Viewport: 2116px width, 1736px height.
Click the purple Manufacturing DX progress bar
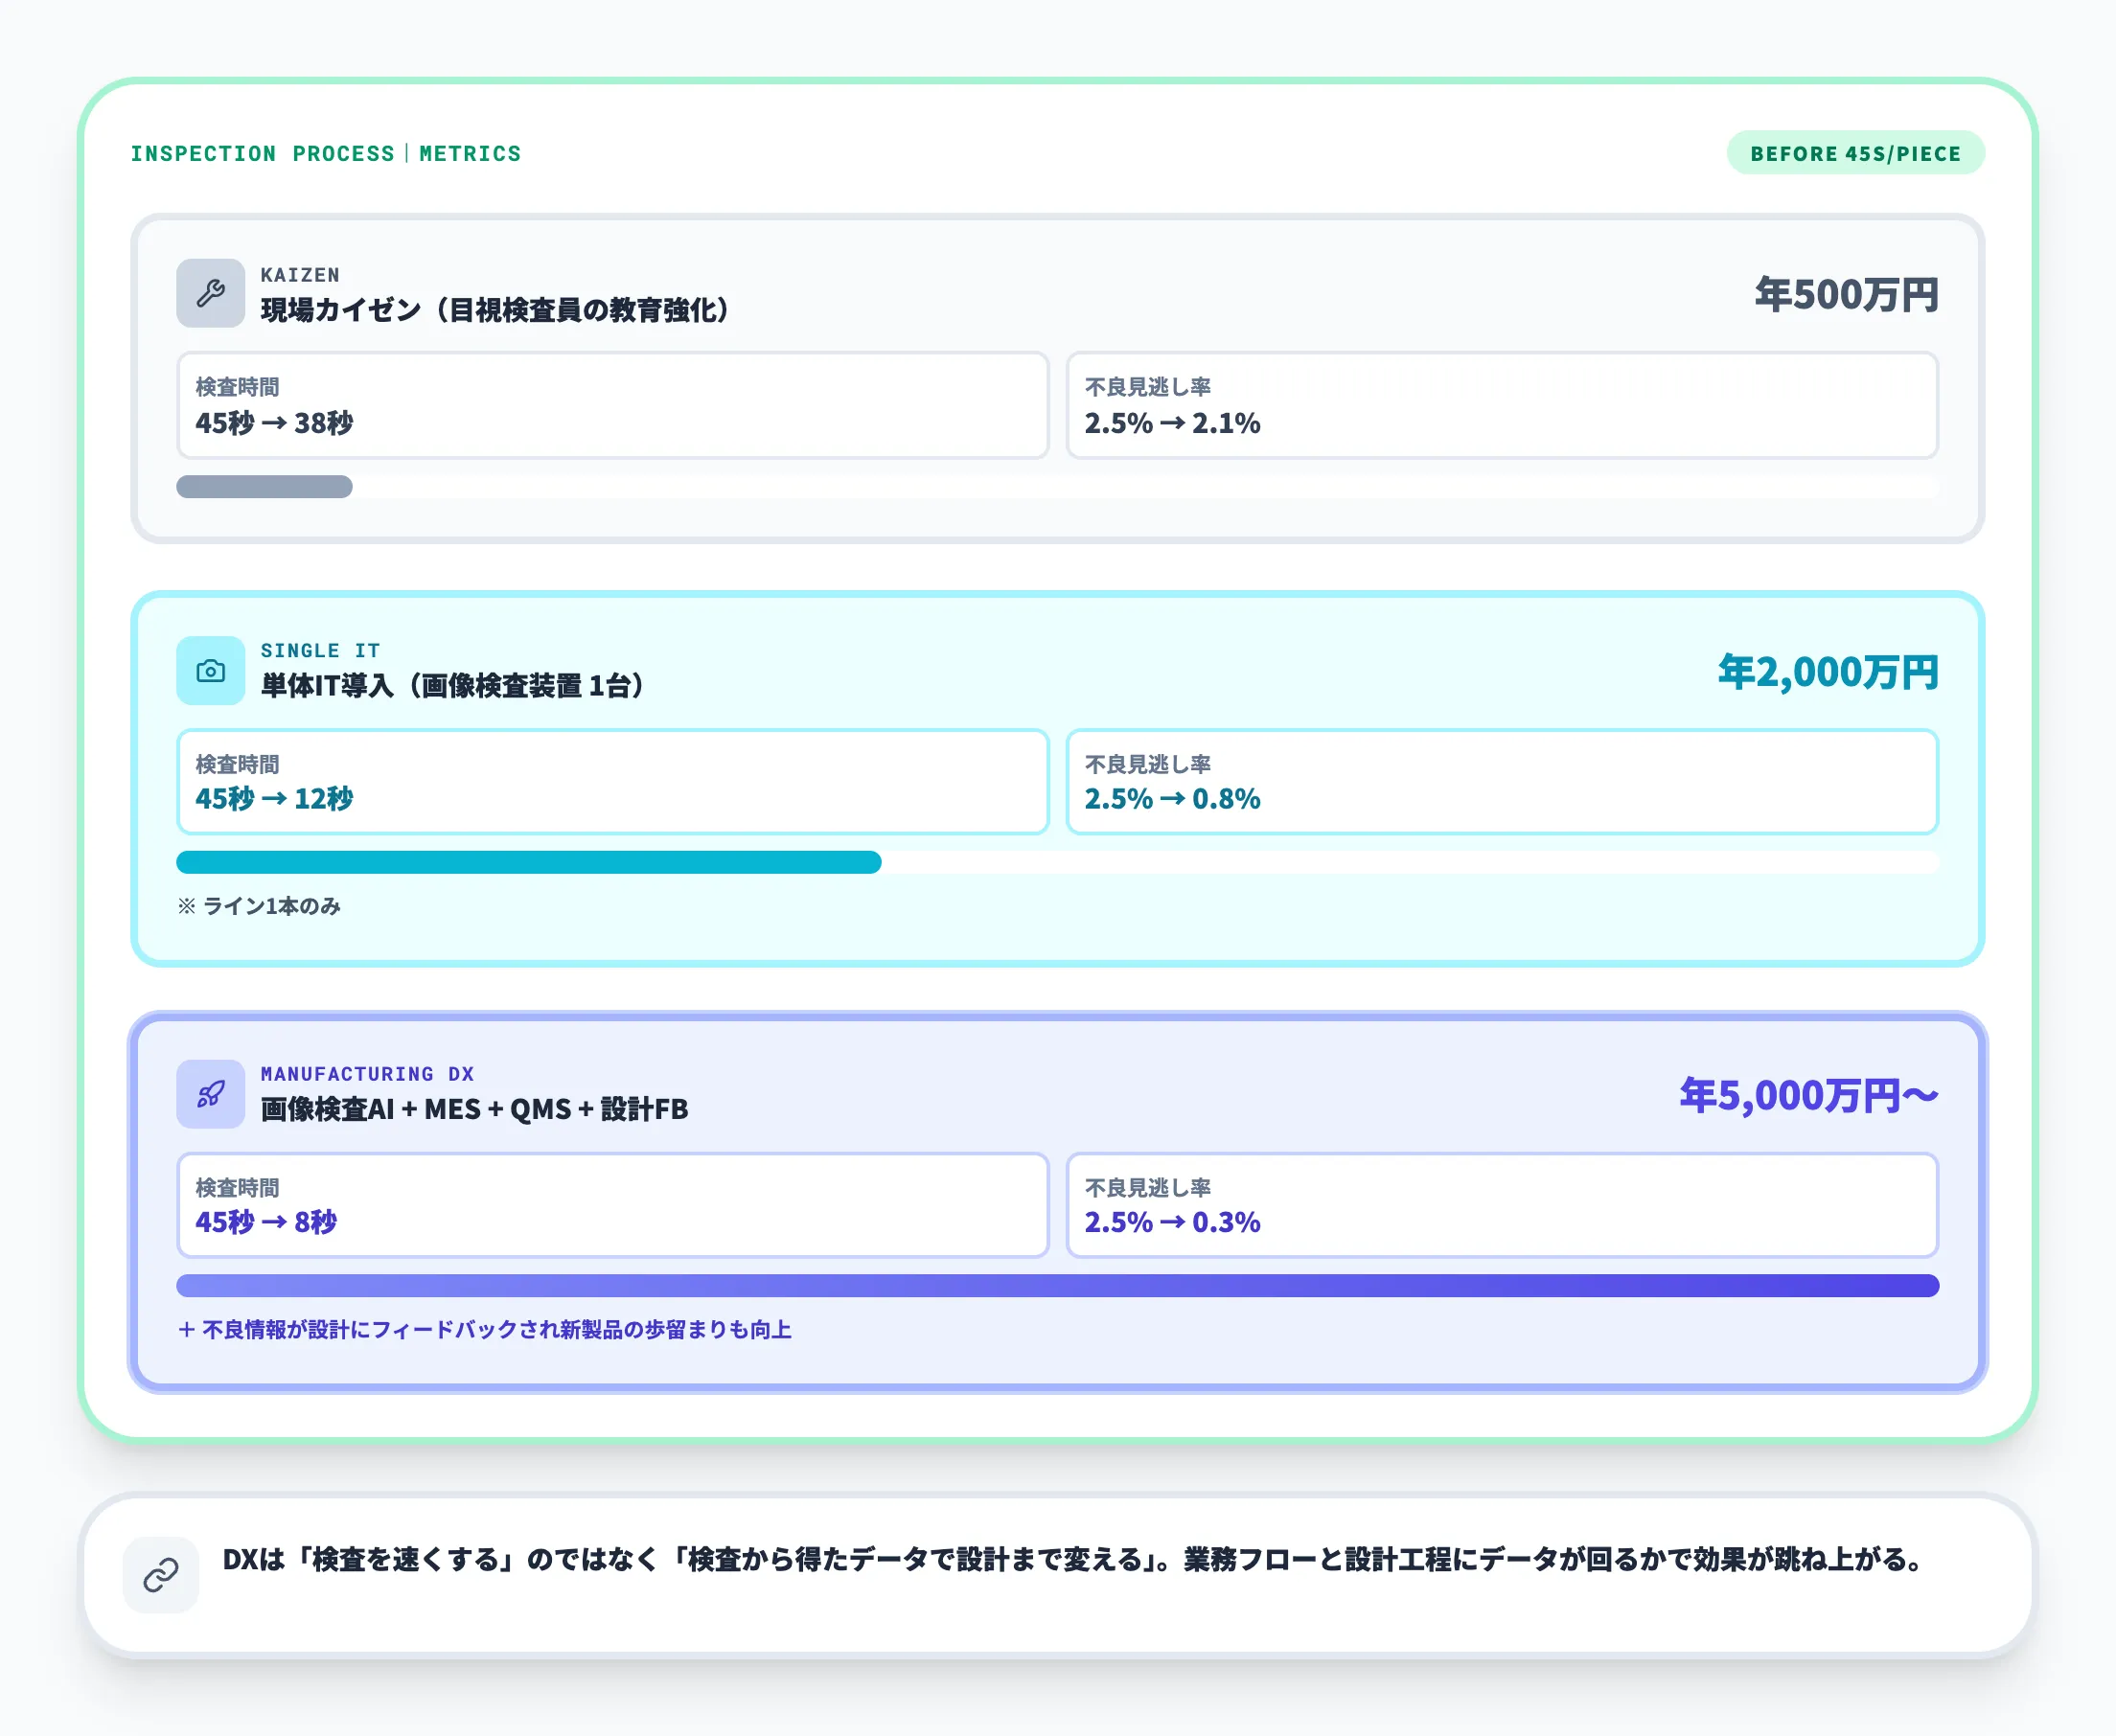point(1057,1285)
